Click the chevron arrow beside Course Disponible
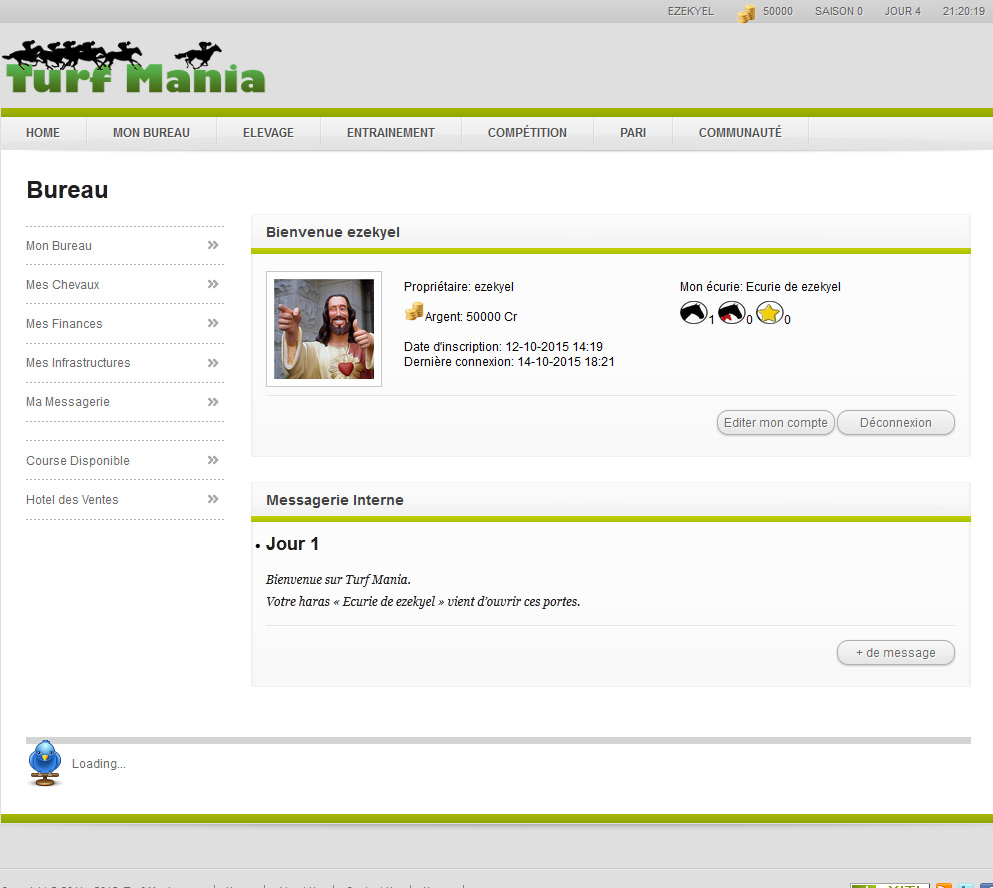The height and width of the screenshot is (888, 993). (x=213, y=460)
